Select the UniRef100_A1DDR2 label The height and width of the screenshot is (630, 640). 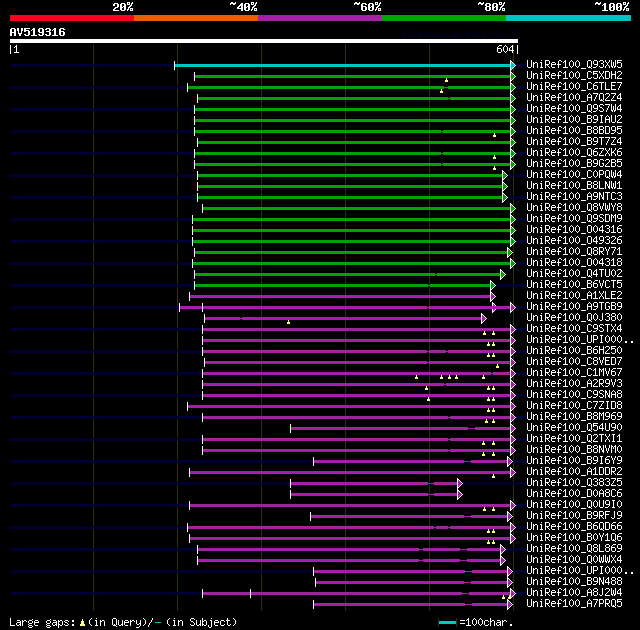(x=574, y=472)
